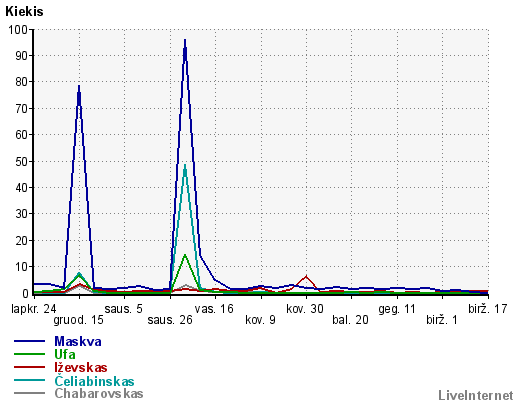Screen dimensions: 520x405
Task: Click the Chabarovskas legend label
Action: [99, 394]
